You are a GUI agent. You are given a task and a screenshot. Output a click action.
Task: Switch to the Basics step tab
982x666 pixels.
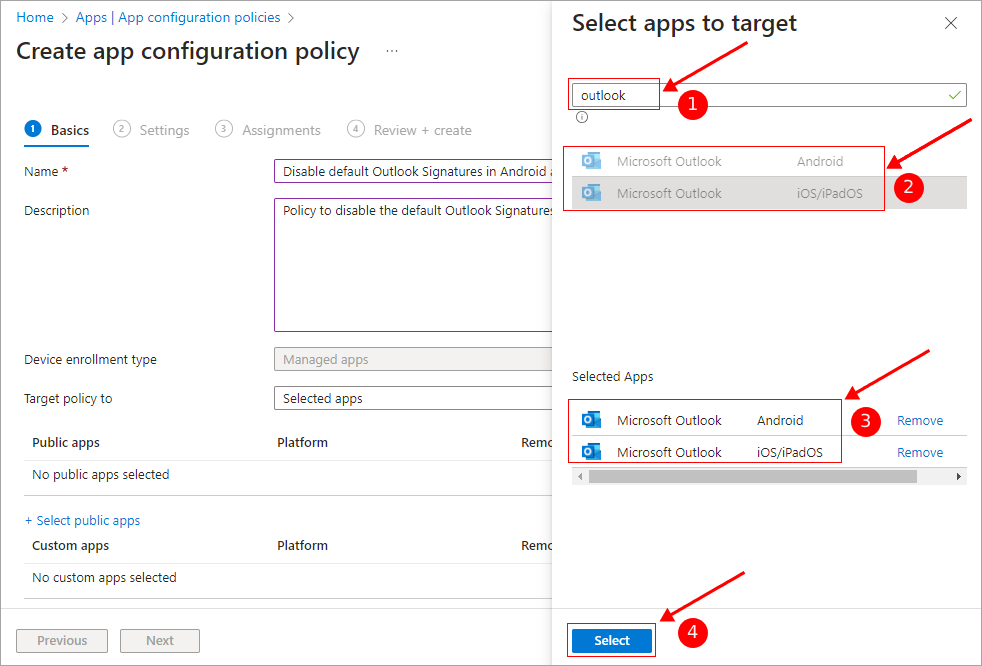point(57,130)
